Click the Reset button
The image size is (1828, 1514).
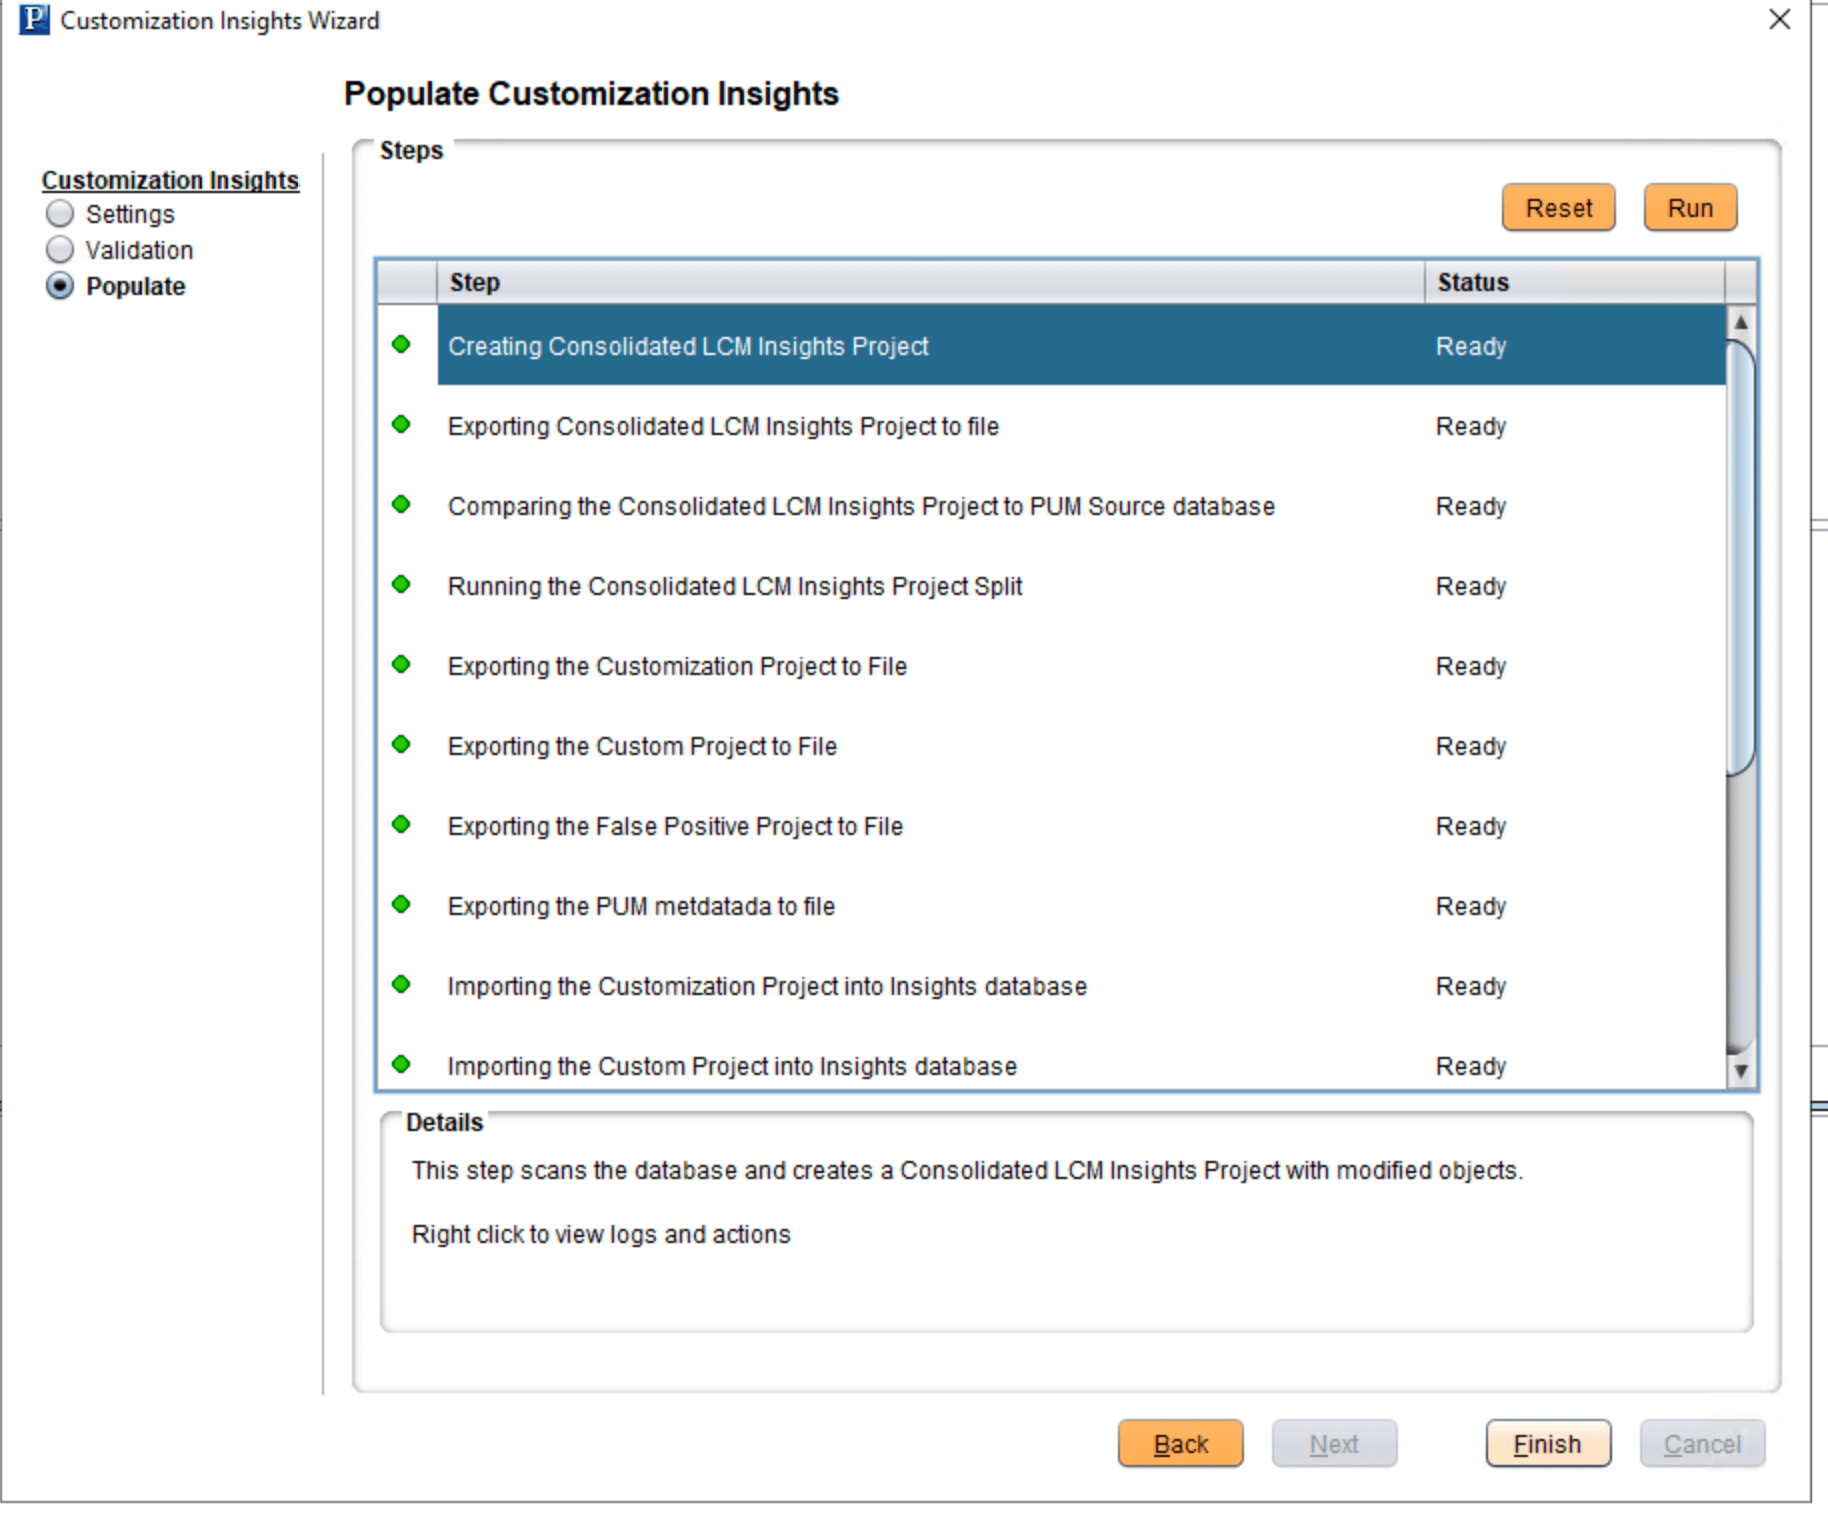pos(1558,207)
